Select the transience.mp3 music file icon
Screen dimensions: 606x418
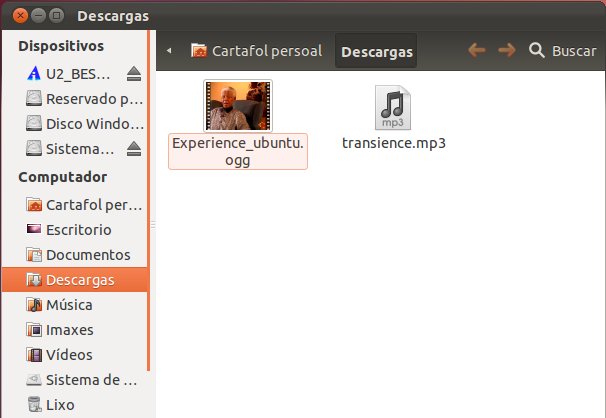pyautogui.click(x=393, y=108)
